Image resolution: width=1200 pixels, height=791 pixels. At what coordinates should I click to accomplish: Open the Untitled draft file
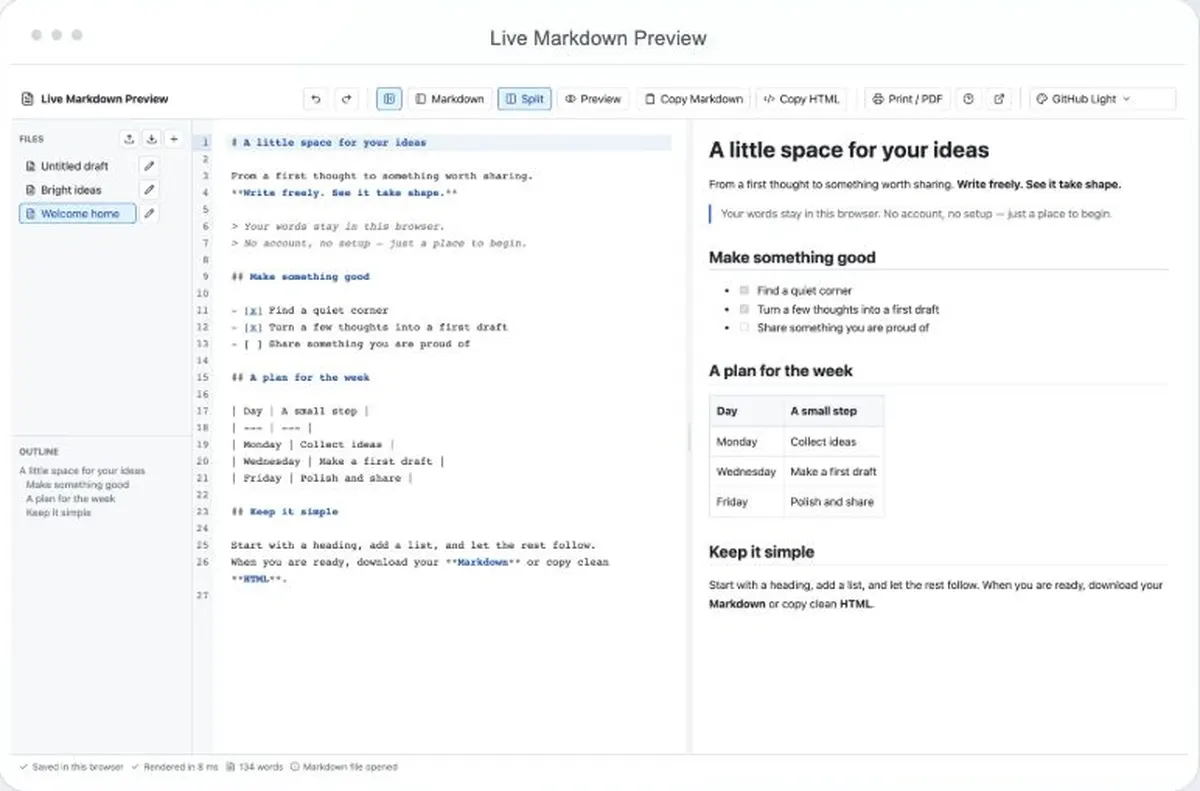pyautogui.click(x=77, y=166)
